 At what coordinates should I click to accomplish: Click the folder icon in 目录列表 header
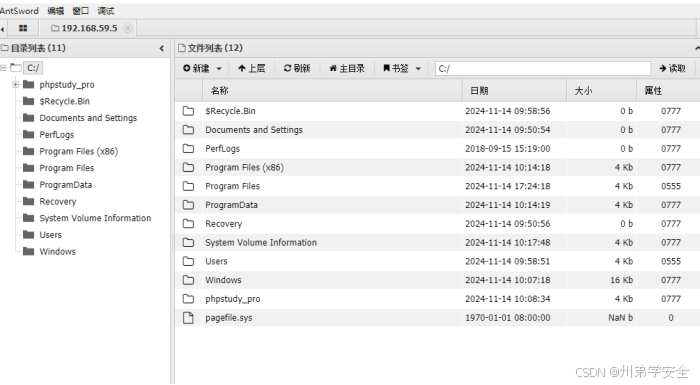(4, 48)
